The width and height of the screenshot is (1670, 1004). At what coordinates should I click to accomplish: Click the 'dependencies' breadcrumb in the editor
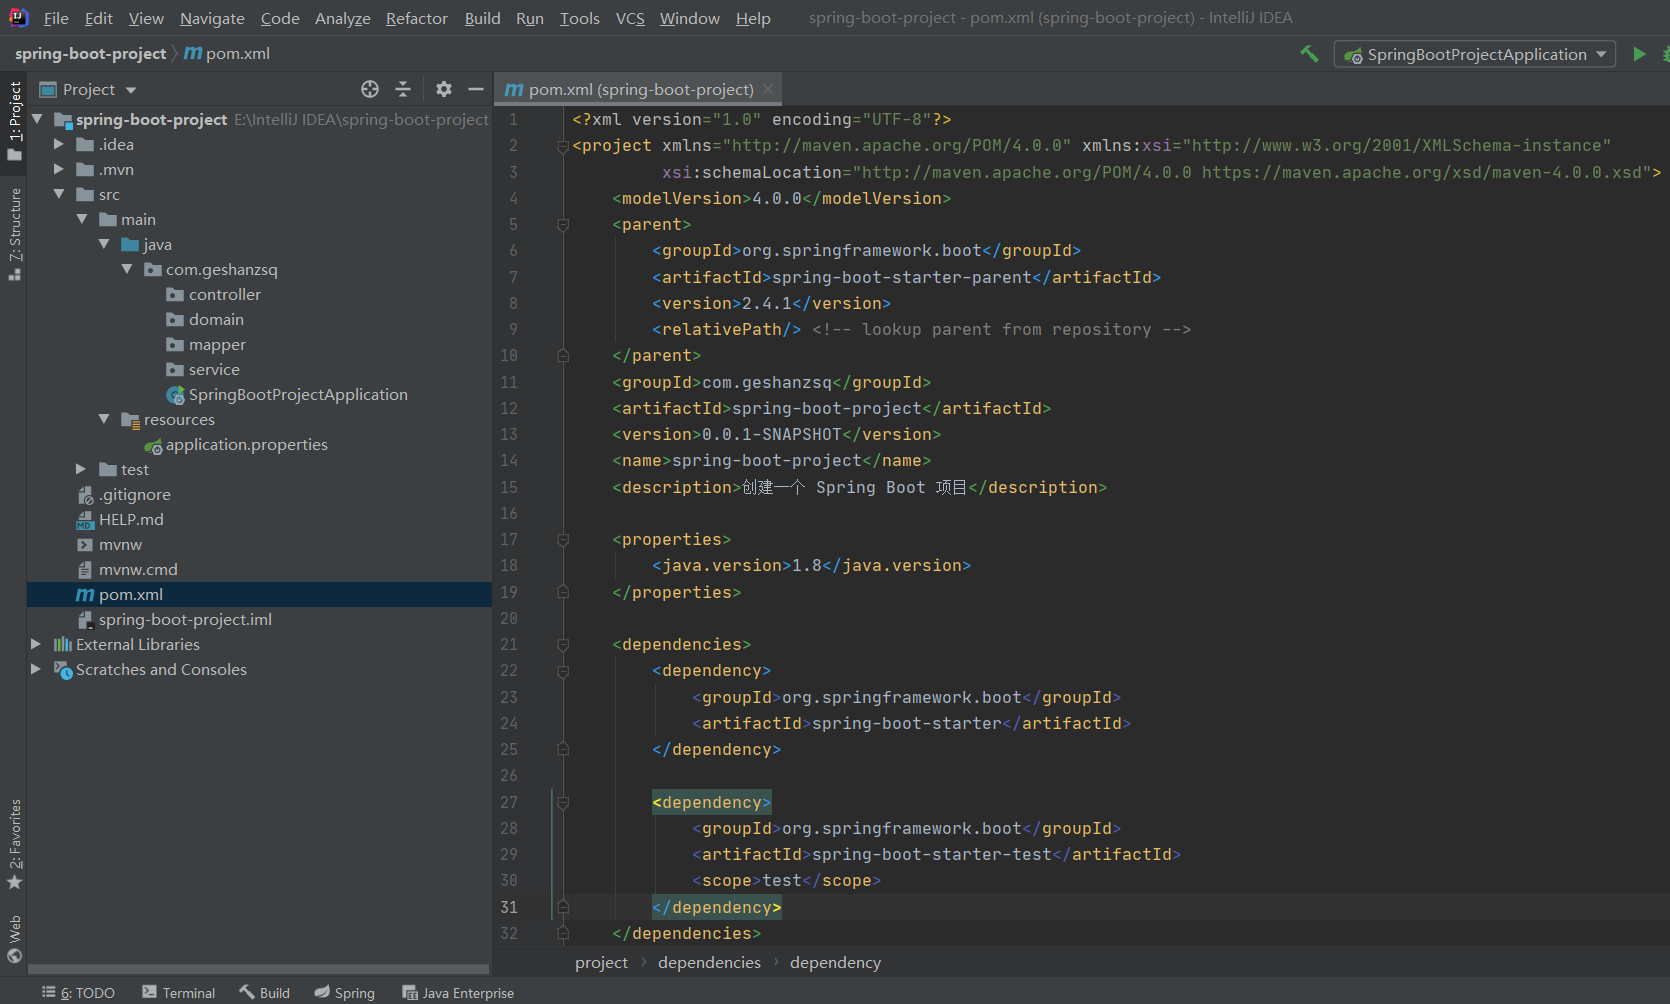[x=709, y=962]
